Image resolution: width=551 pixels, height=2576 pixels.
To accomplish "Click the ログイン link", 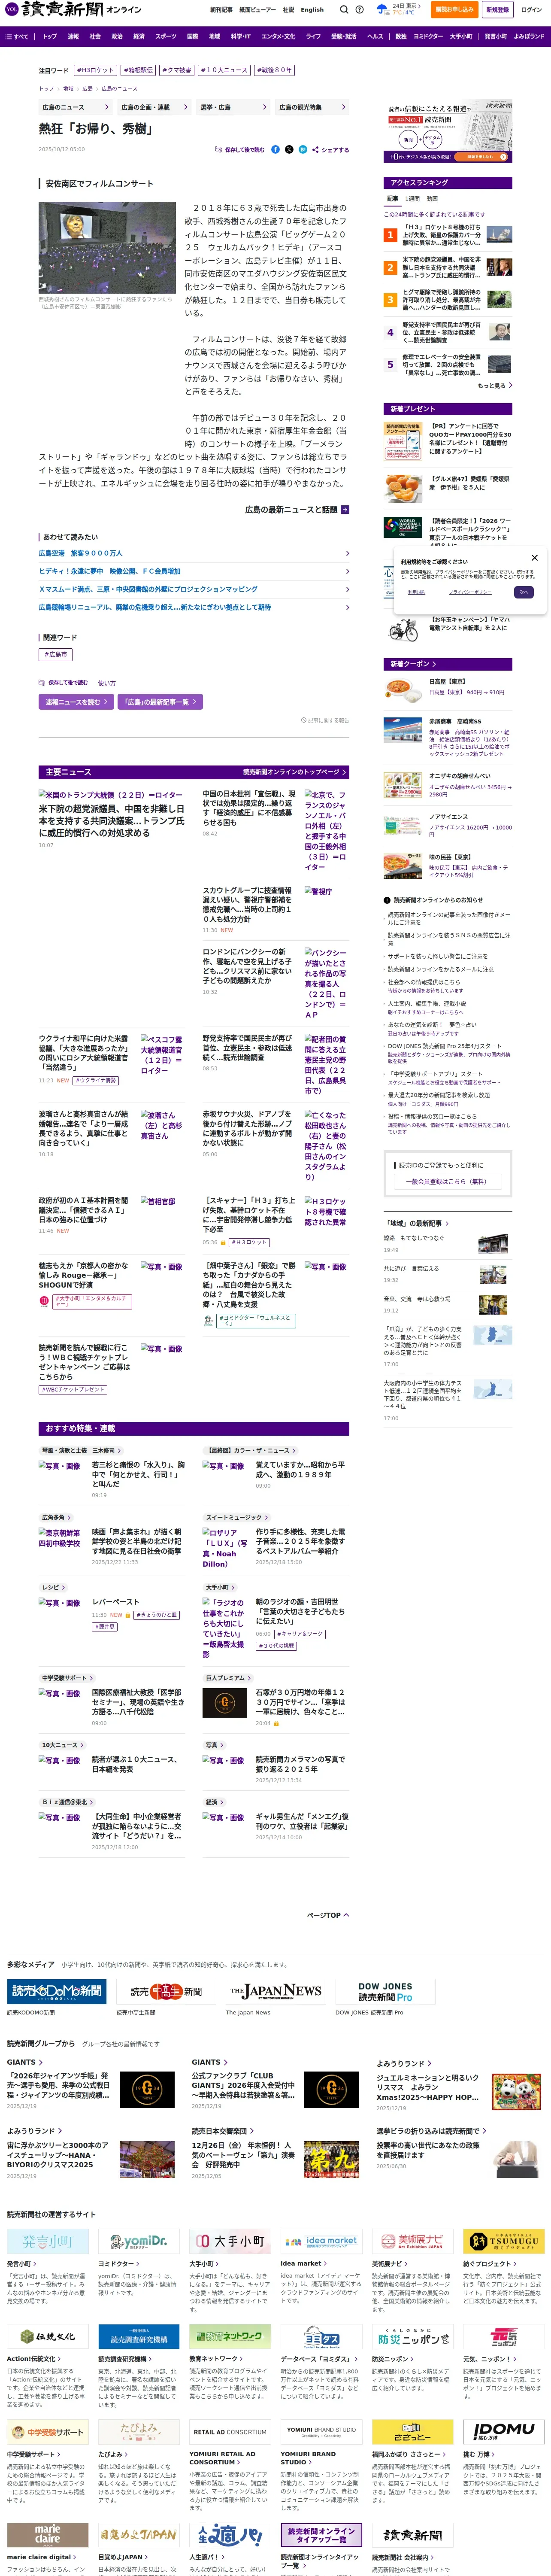I will (x=531, y=9).
